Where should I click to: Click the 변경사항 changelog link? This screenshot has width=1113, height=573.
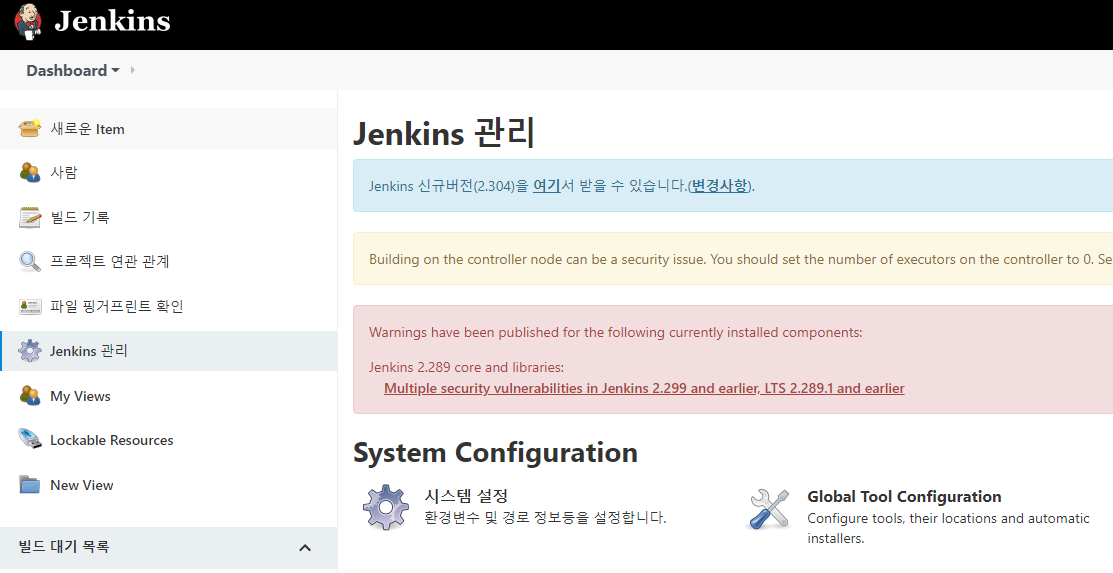(720, 186)
